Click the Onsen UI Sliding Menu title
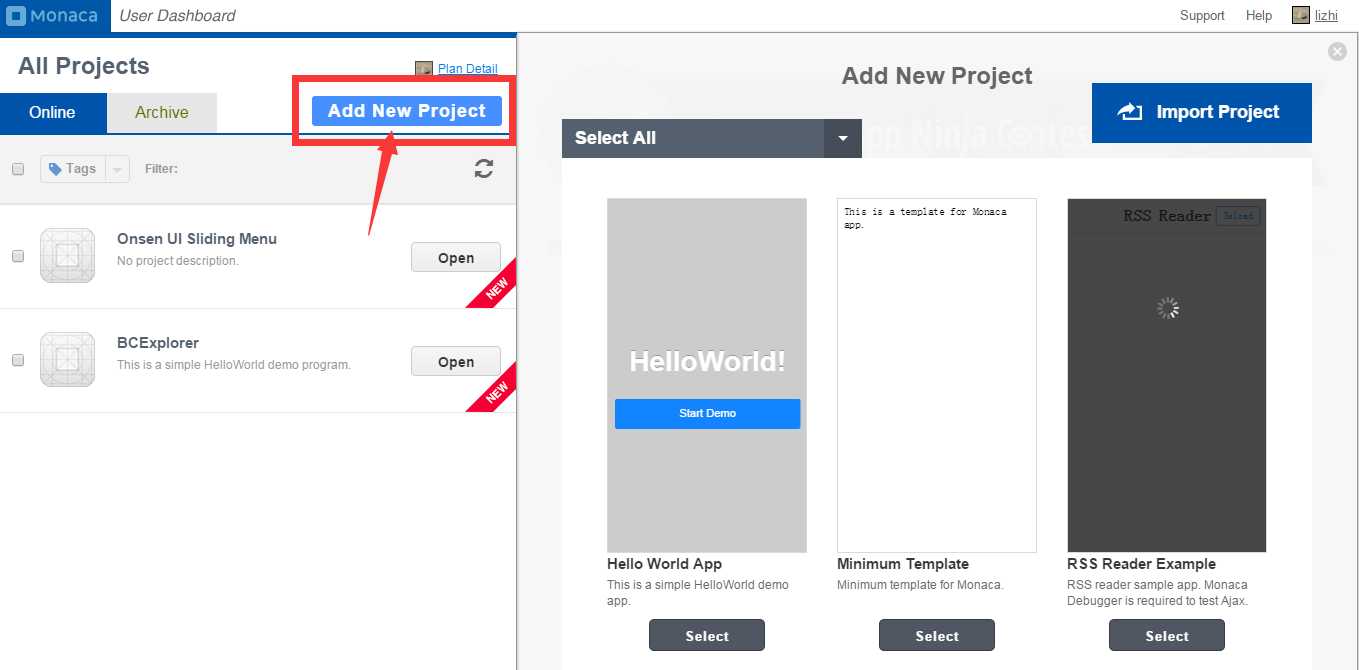 [197, 239]
